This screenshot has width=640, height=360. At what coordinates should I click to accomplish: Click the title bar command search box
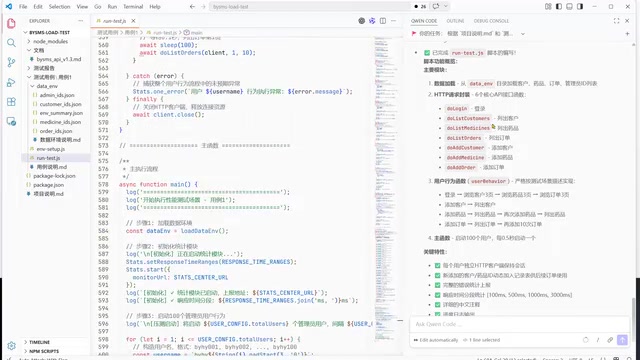(x=310, y=7)
